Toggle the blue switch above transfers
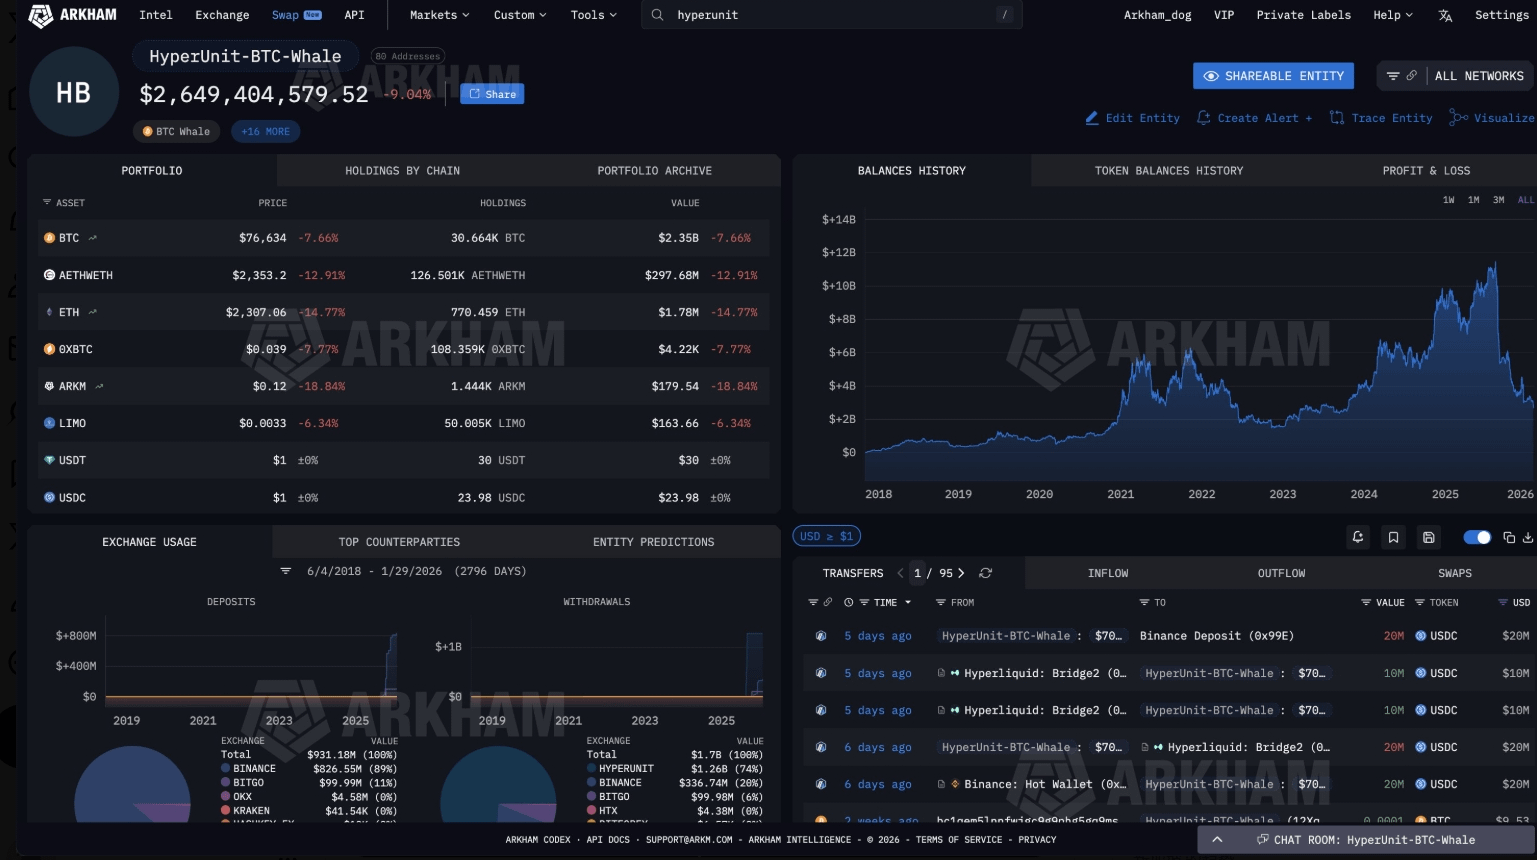This screenshot has height=860, width=1537. click(x=1477, y=538)
